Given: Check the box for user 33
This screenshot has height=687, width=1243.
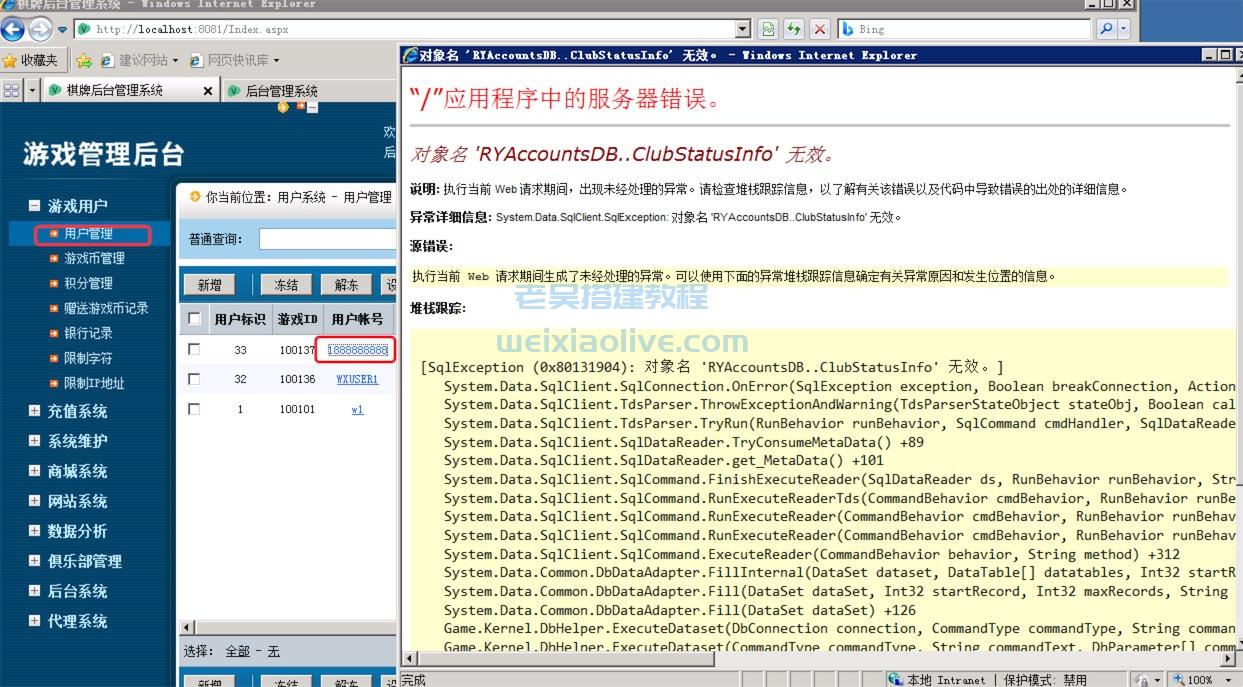Looking at the screenshot, I should pos(194,349).
